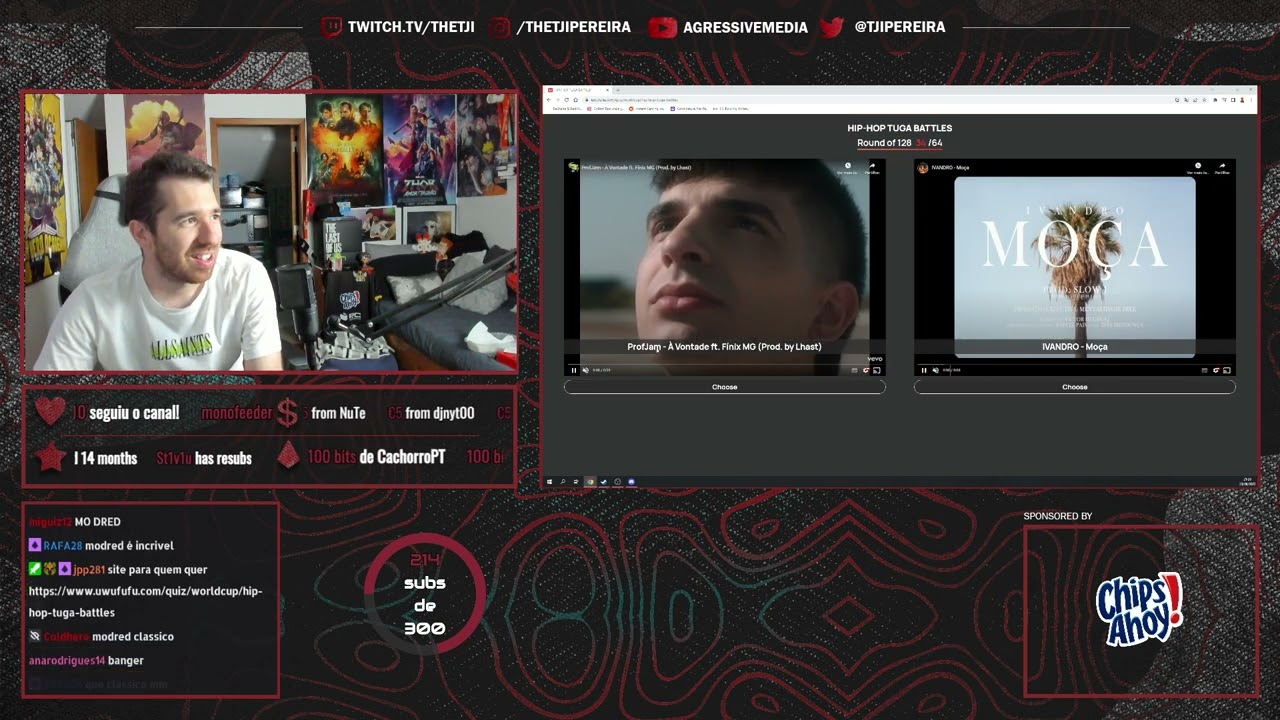Select the AGRESSIVEMEDIA YouTube label
The image size is (1280, 720).
[745, 27]
